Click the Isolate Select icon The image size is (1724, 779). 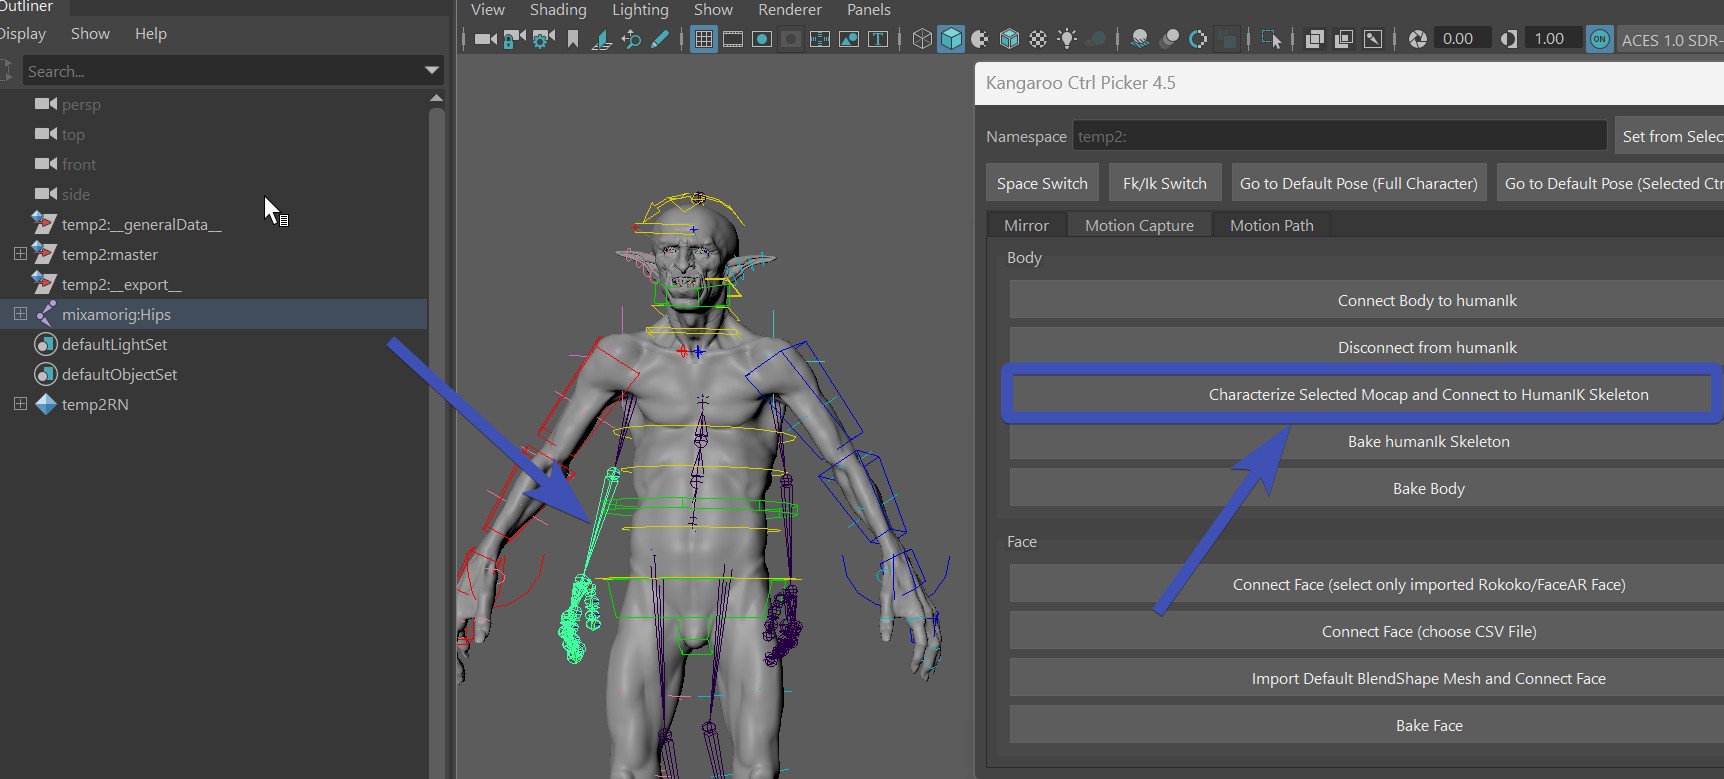(x=1271, y=39)
